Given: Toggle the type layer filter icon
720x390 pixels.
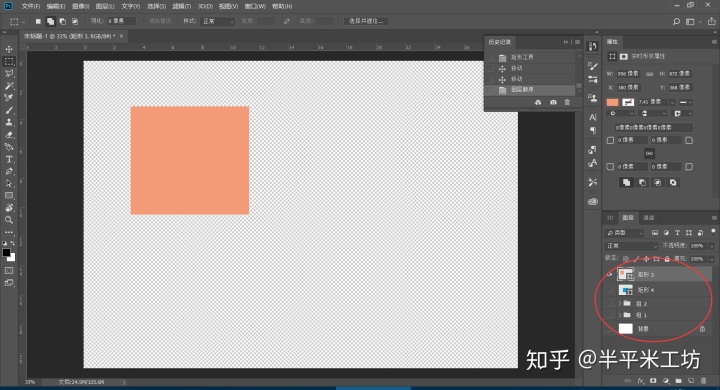Looking at the screenshot, I should [677, 233].
